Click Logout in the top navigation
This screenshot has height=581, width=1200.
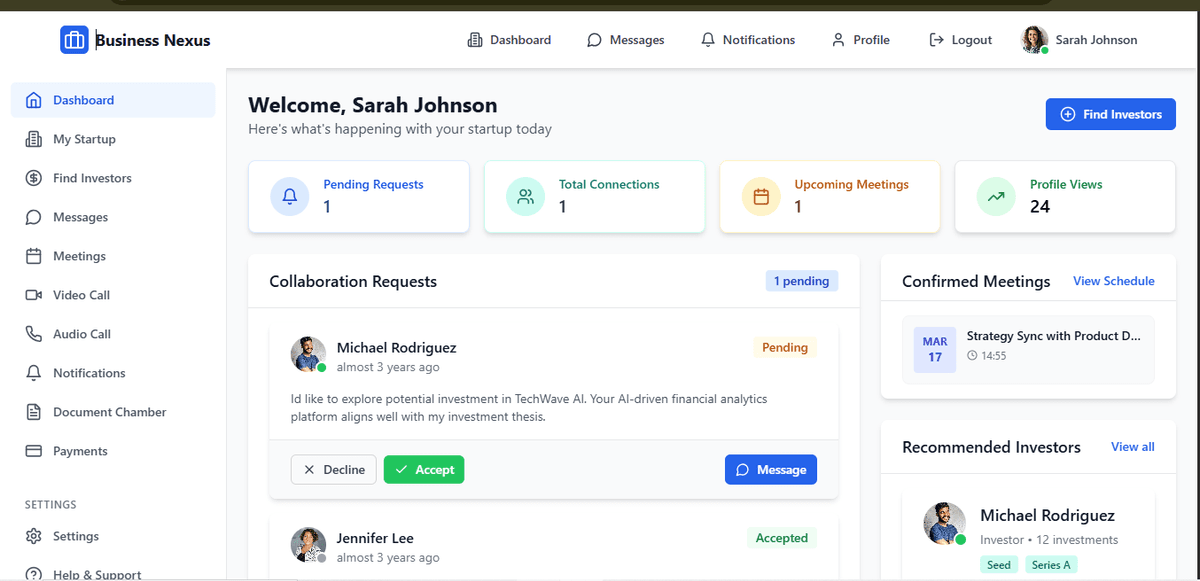tap(960, 40)
